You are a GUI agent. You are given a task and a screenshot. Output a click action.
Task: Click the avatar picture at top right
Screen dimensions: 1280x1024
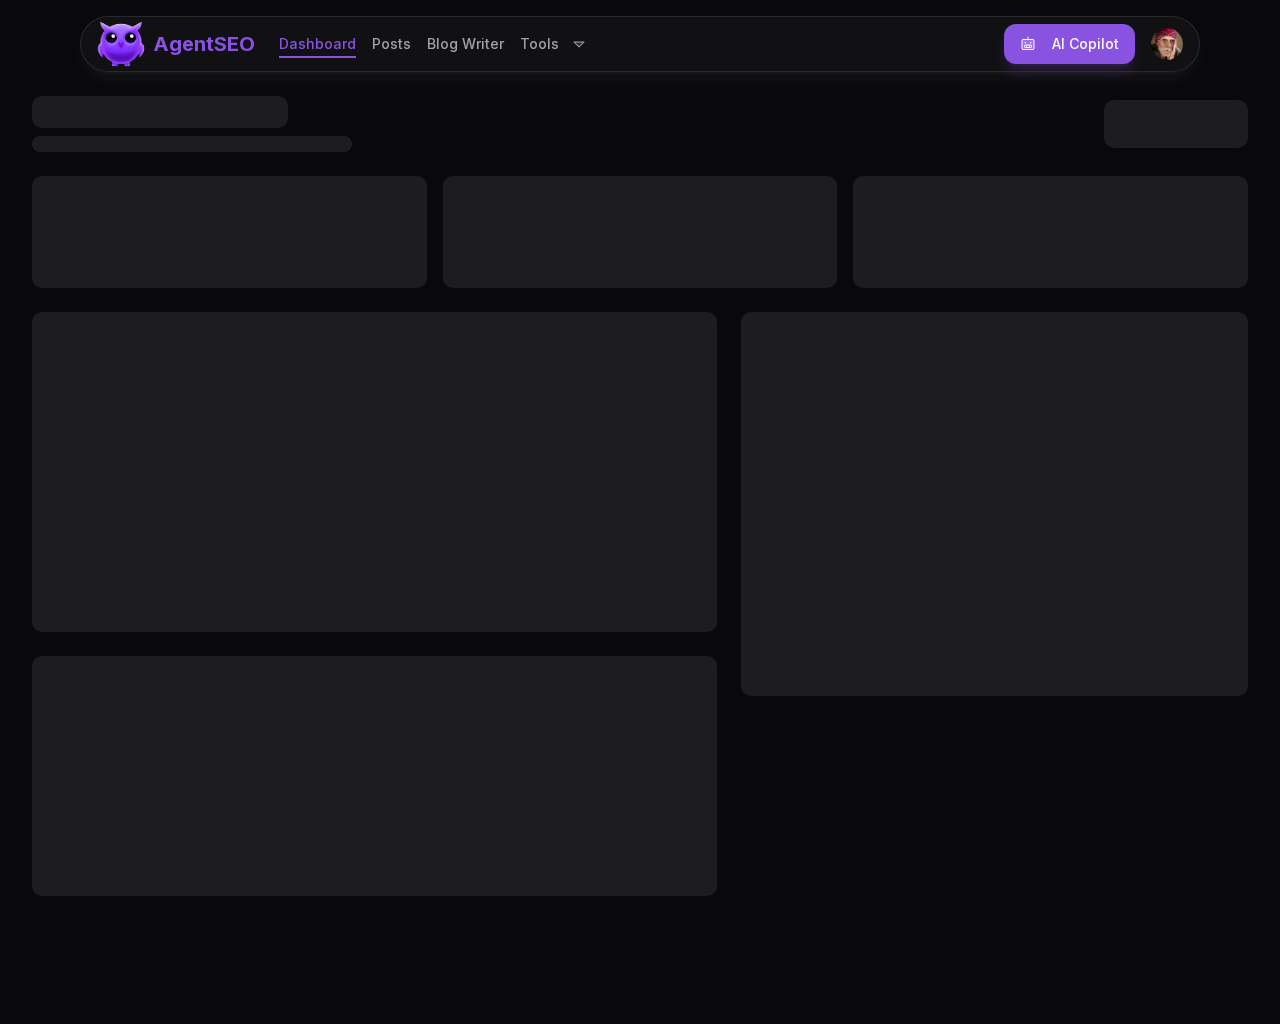coord(1166,44)
